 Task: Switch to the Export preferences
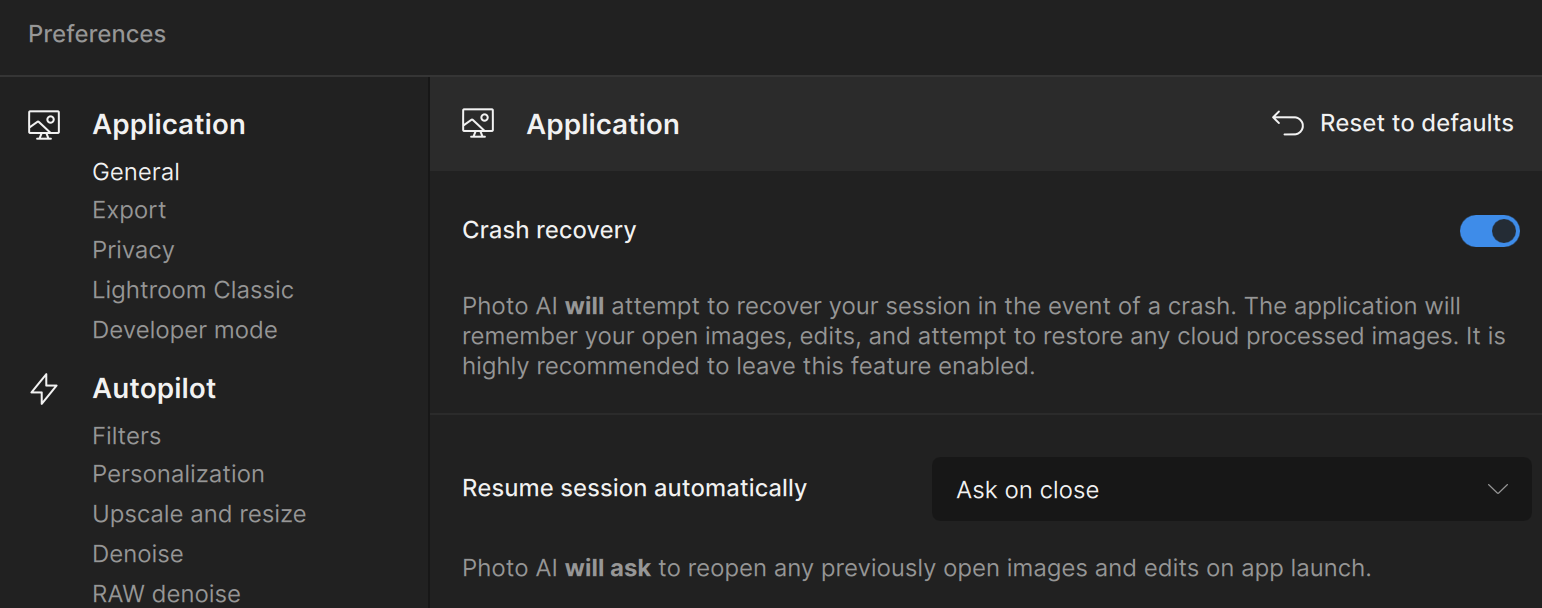pyautogui.click(x=129, y=210)
